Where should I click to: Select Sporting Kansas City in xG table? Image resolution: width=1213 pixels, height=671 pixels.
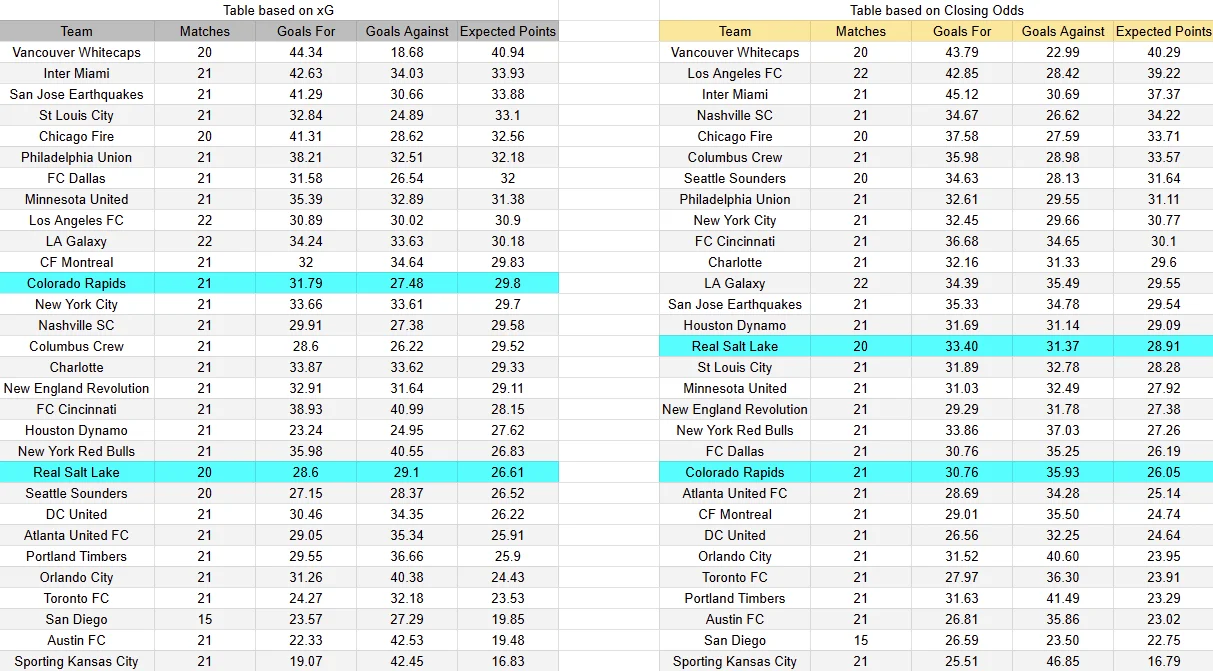77,661
